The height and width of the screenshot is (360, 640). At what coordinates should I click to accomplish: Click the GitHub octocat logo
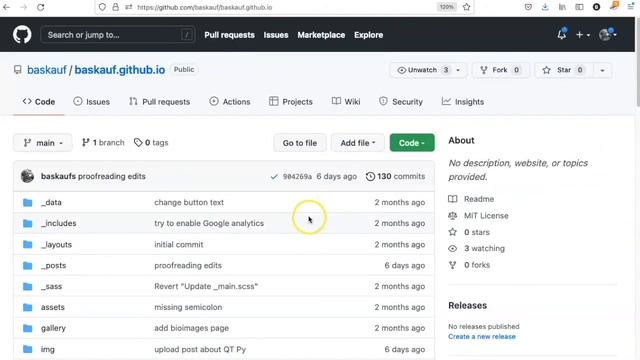(22, 35)
